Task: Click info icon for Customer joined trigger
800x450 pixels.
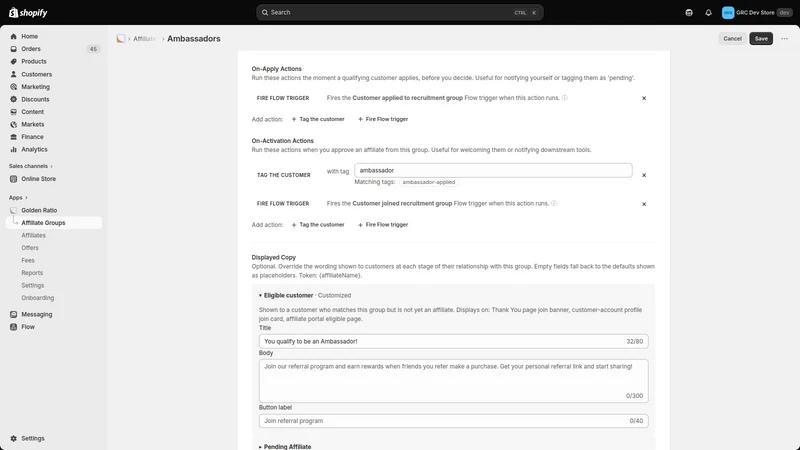Action: click(554, 204)
